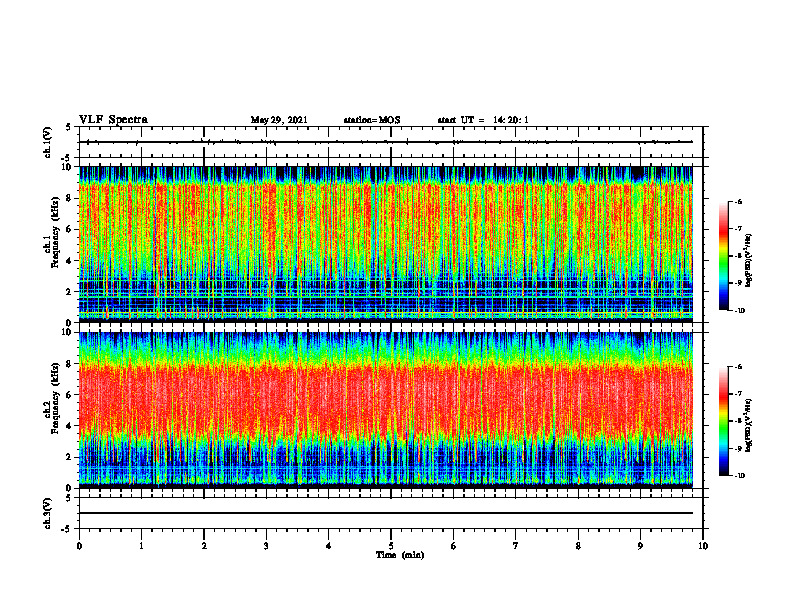Click time axis tick label "4"
This screenshot has width=792, height=612.
click(329, 546)
